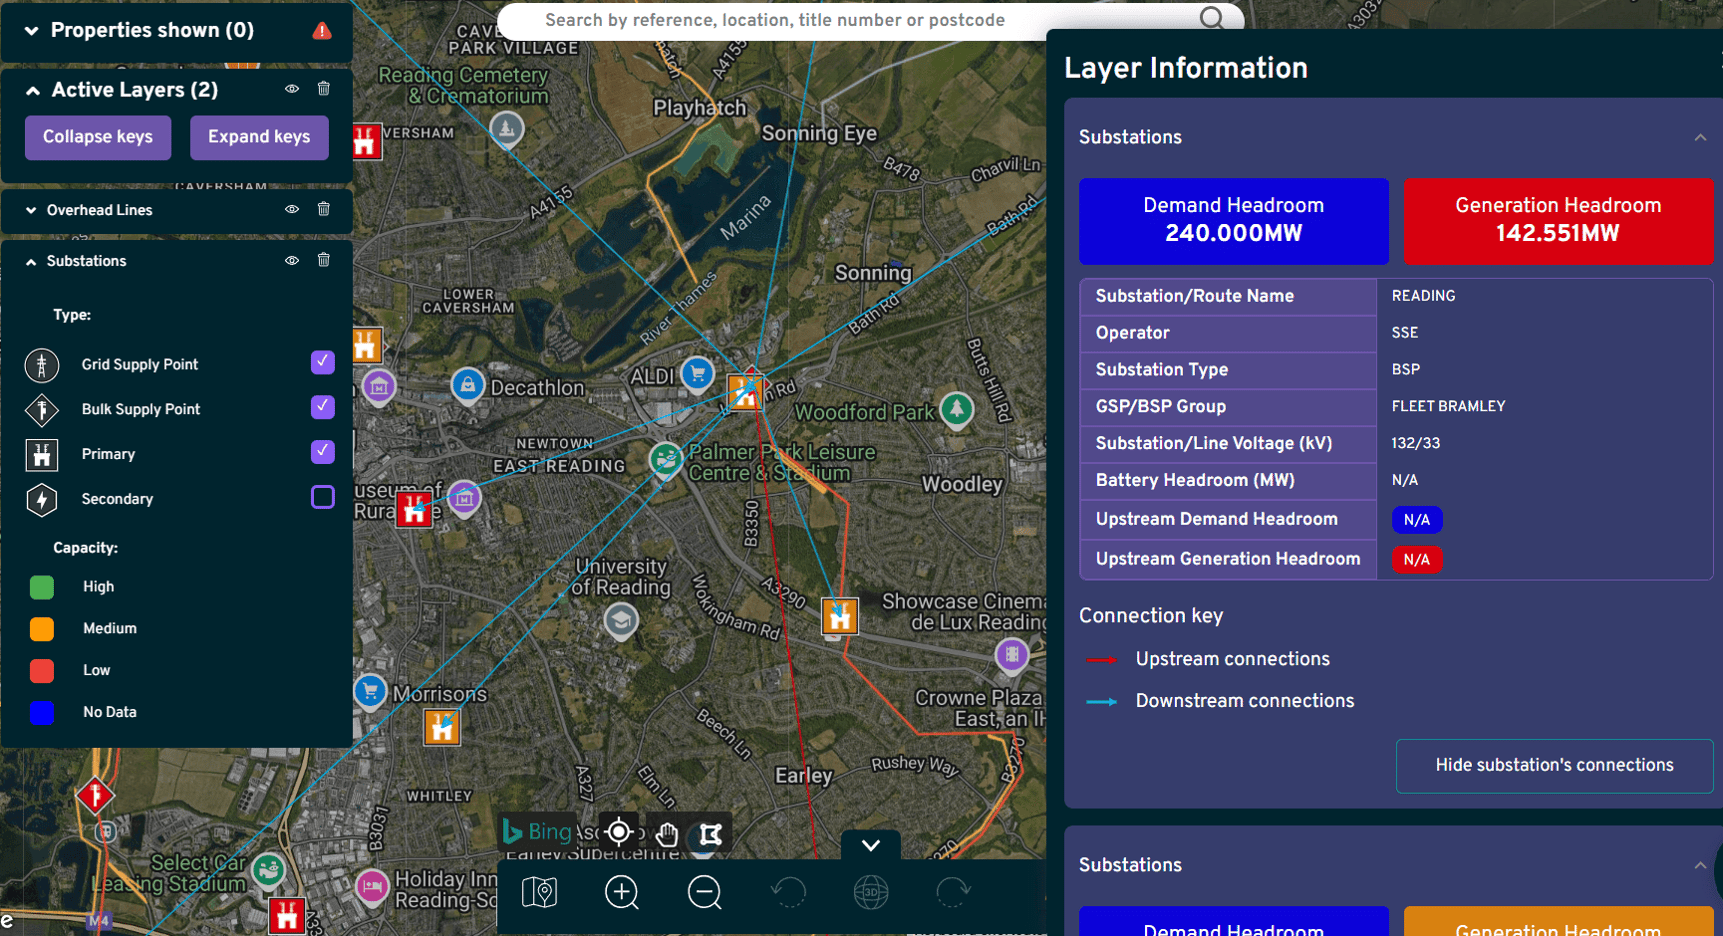The width and height of the screenshot is (1723, 936).
Task: Open the basemap selector icon
Action: 539,892
